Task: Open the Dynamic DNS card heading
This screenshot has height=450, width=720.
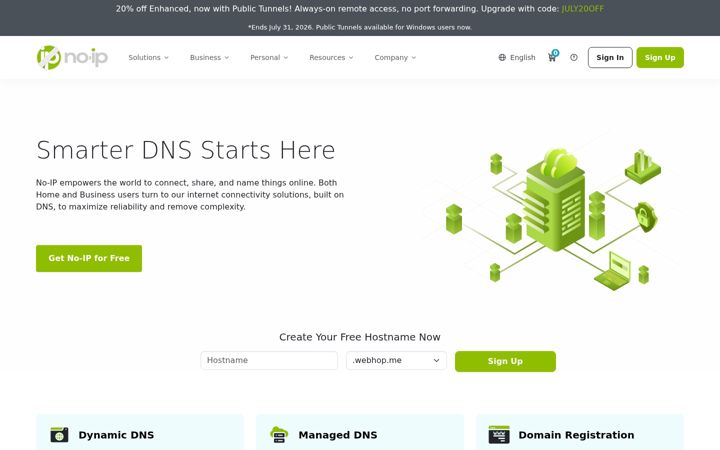Action: (x=116, y=435)
